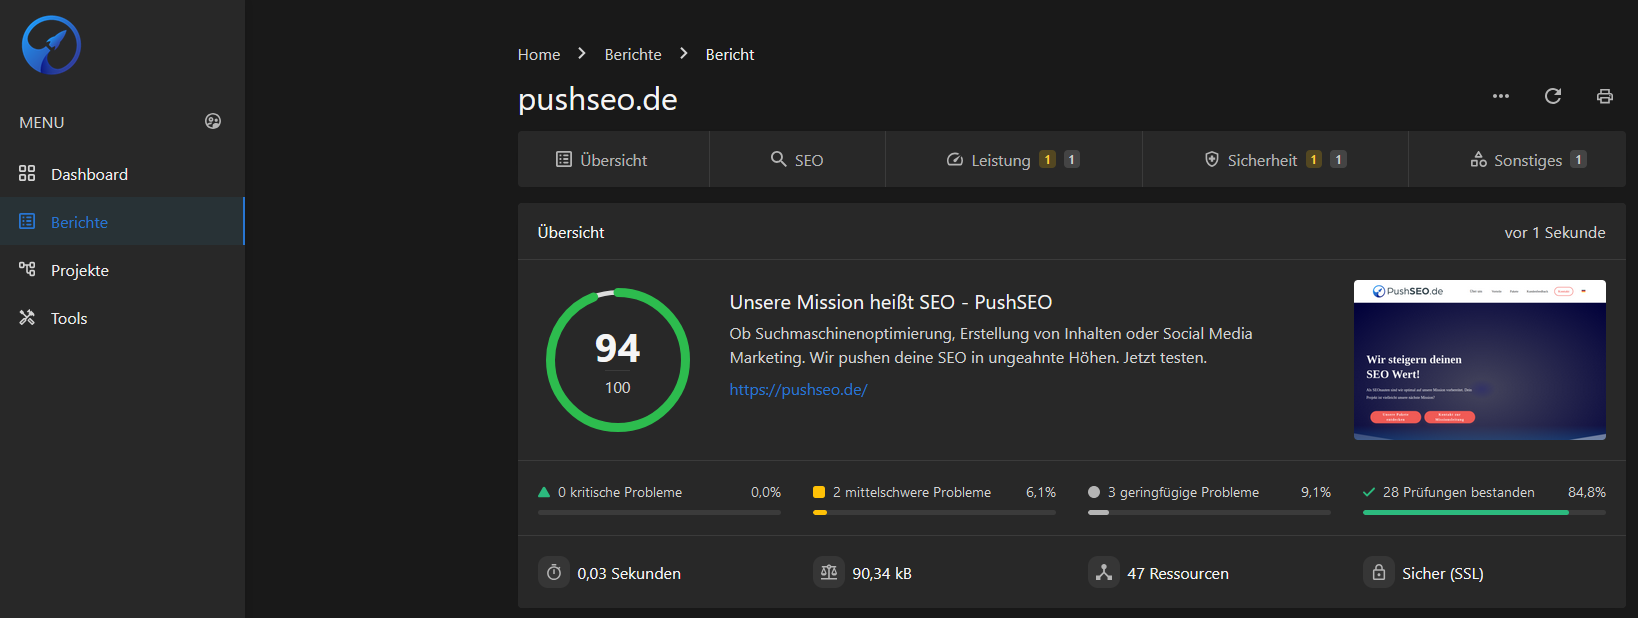Click the 94 score circle gauge
The image size is (1638, 618).
[618, 360]
